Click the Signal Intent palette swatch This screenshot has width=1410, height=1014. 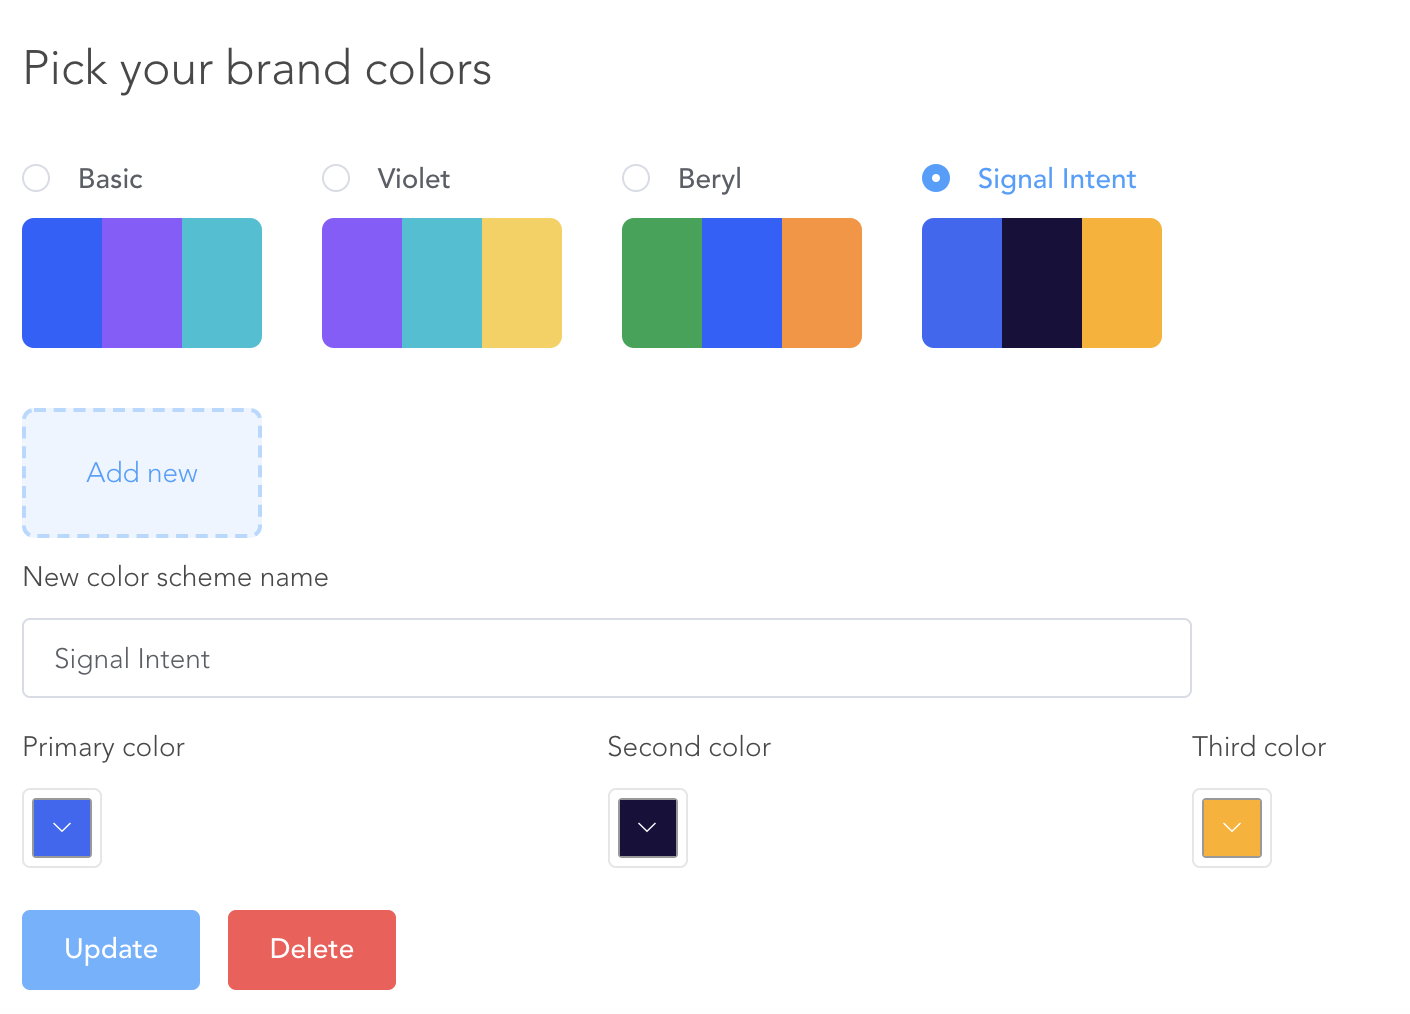click(x=1042, y=283)
